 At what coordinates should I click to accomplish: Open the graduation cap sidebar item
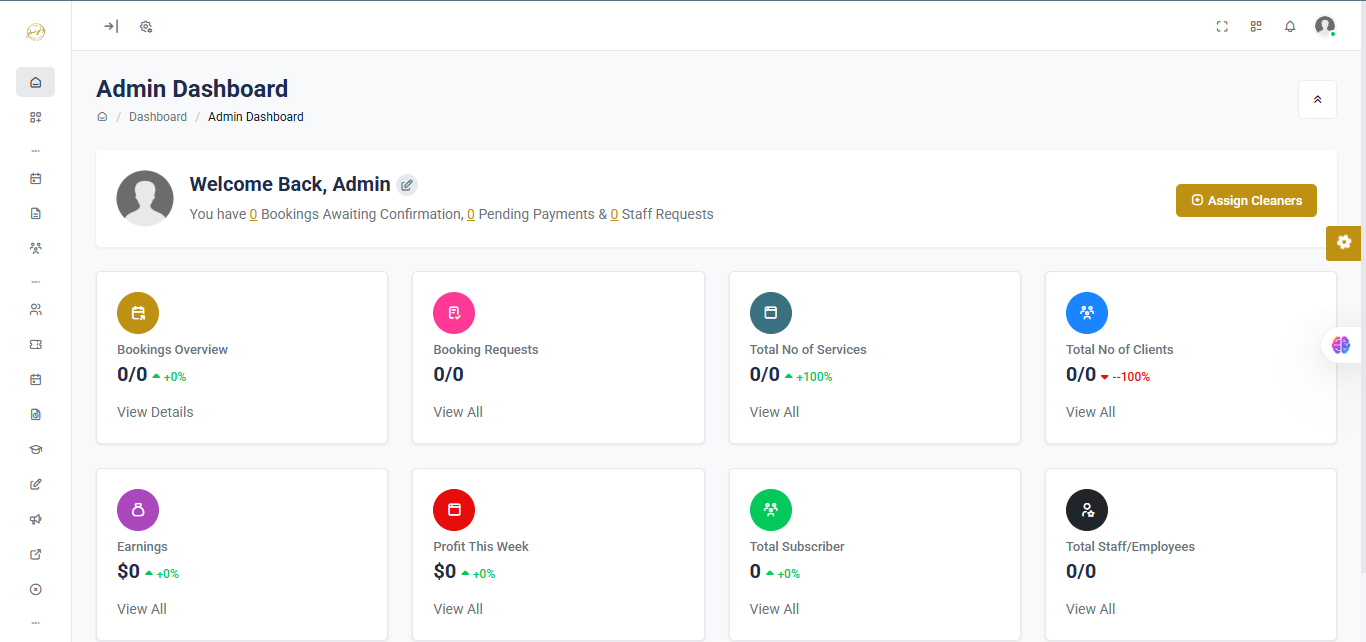pyautogui.click(x=36, y=450)
